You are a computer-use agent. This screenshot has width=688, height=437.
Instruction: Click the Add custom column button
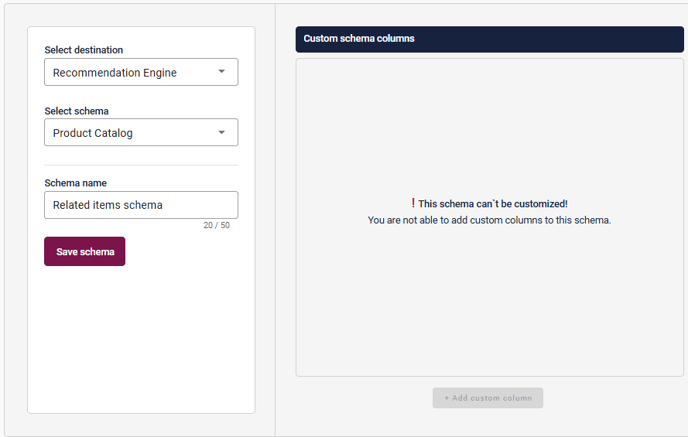click(x=488, y=398)
